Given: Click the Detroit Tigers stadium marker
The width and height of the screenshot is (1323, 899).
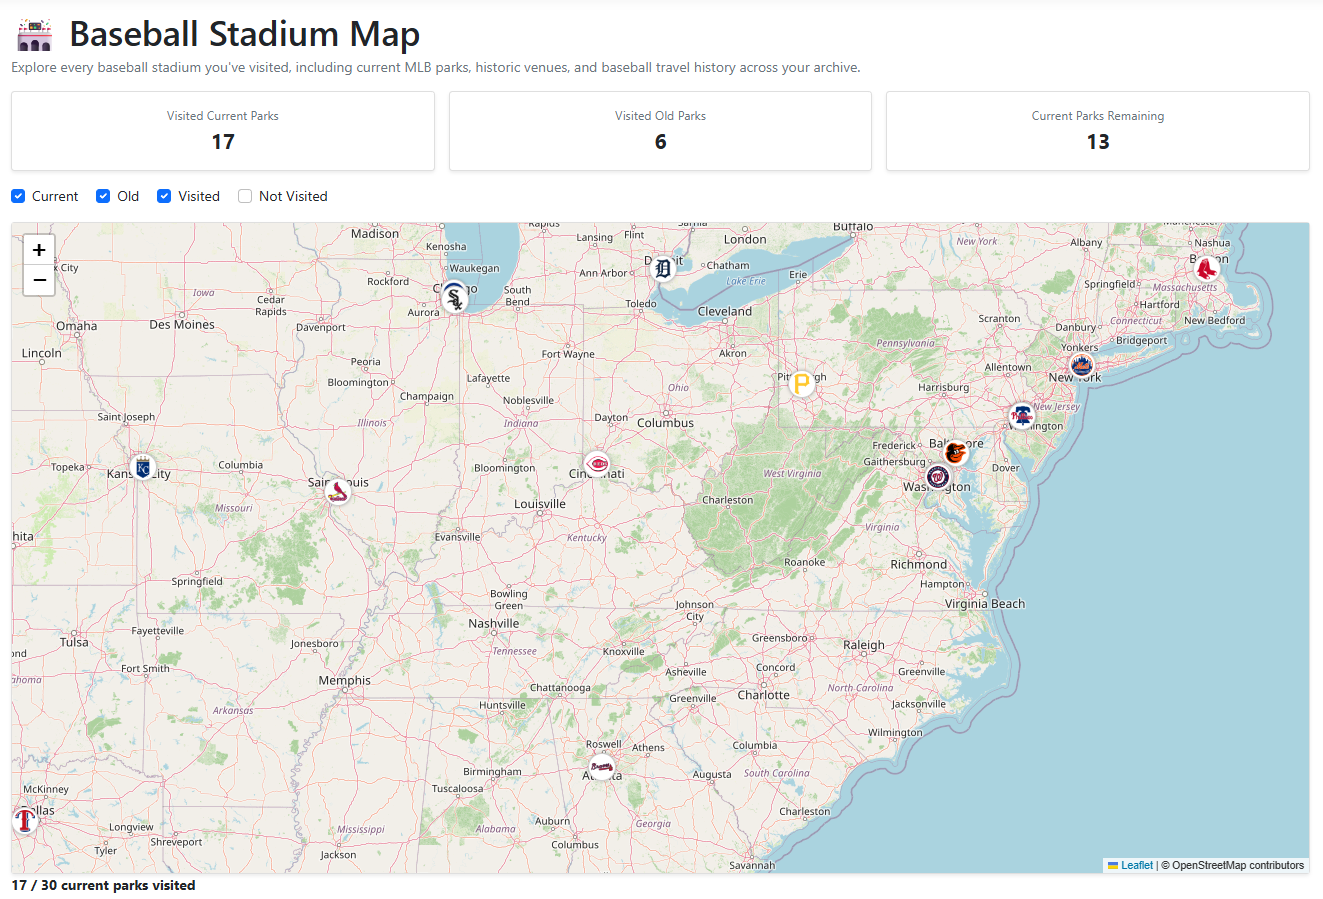Looking at the screenshot, I should coord(663,268).
